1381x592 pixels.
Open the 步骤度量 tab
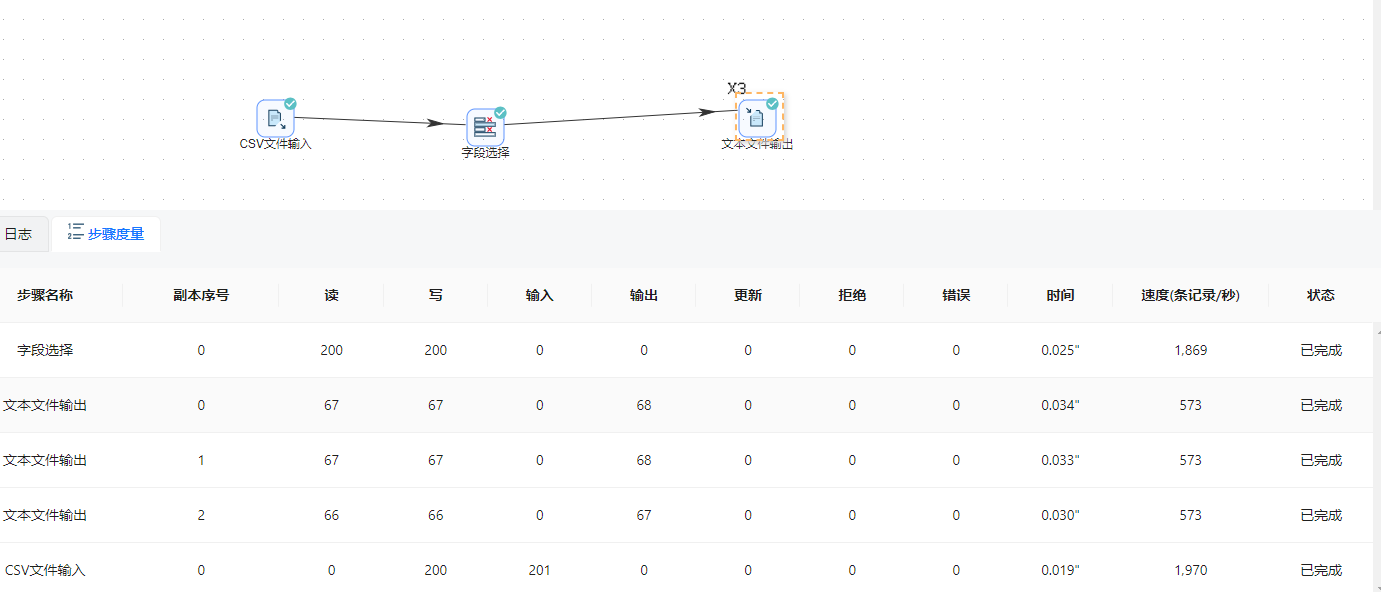pos(115,234)
